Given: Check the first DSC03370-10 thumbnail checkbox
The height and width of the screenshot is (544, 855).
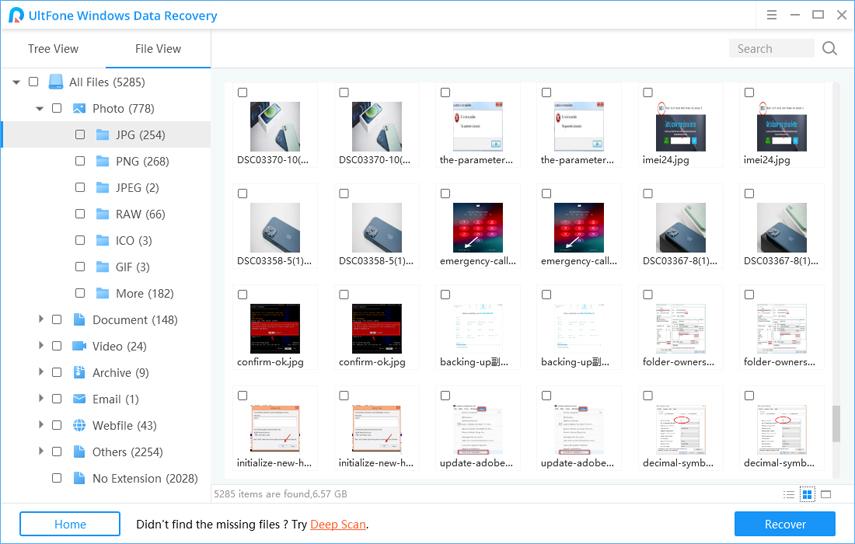Looking at the screenshot, I should coord(243,93).
